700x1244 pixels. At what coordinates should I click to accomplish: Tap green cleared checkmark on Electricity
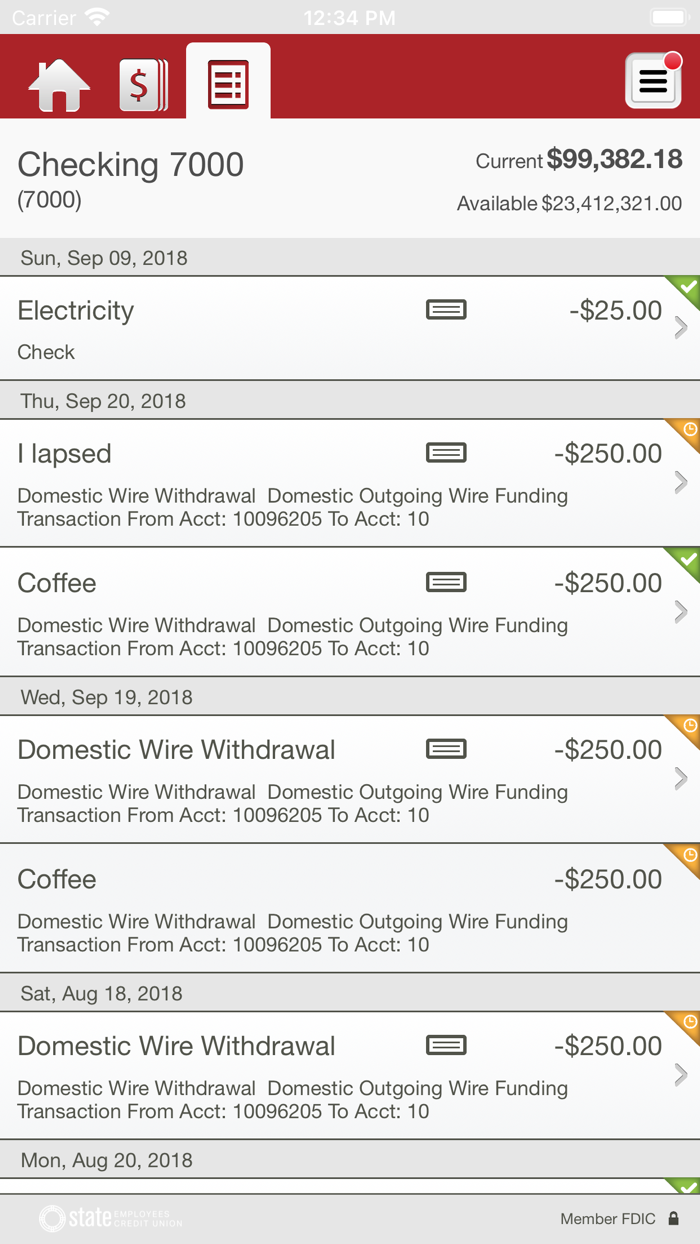point(686,289)
